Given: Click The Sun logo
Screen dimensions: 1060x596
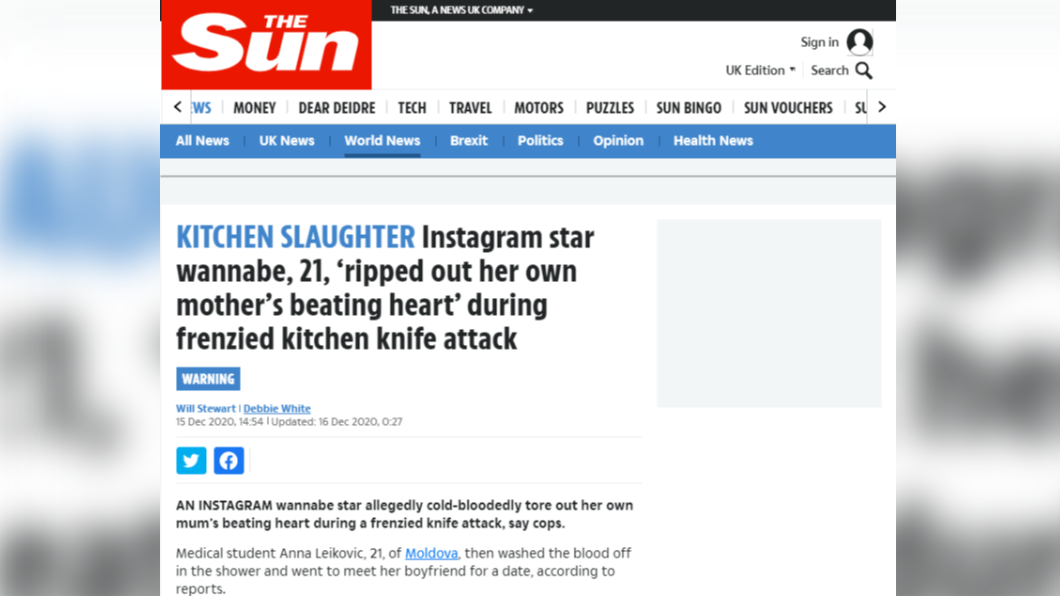Looking at the screenshot, I should tap(266, 45).
